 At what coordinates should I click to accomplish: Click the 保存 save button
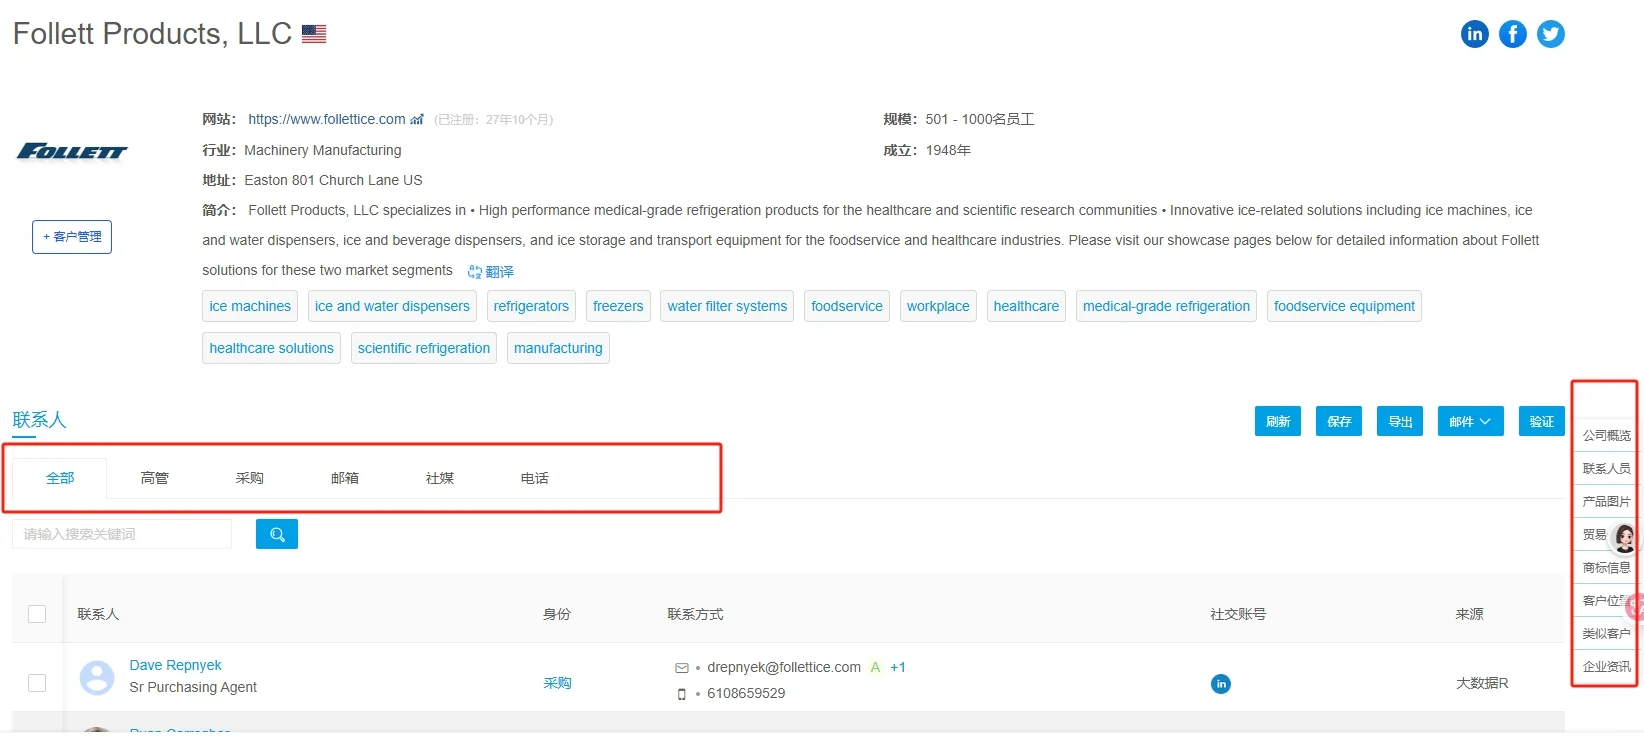tap(1339, 421)
